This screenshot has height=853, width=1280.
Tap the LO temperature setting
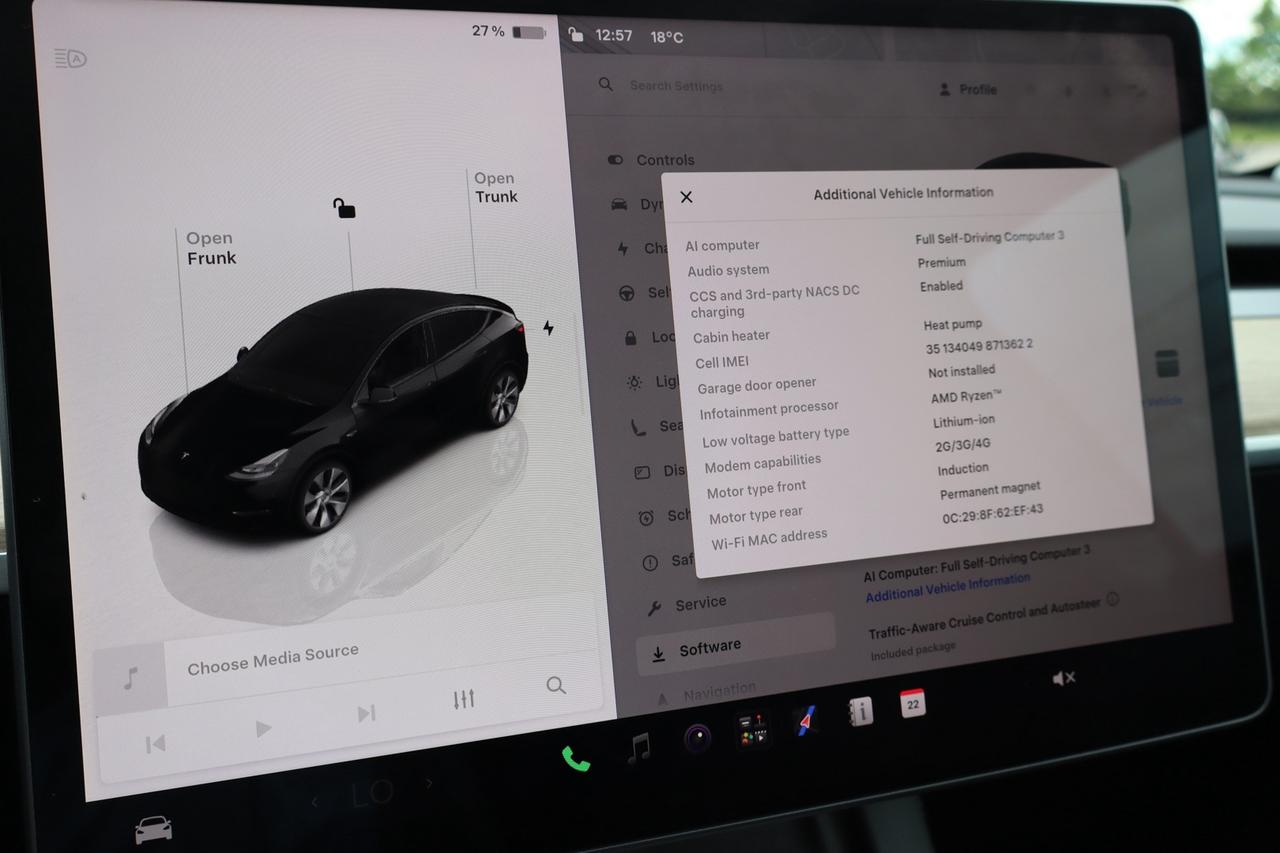click(372, 794)
